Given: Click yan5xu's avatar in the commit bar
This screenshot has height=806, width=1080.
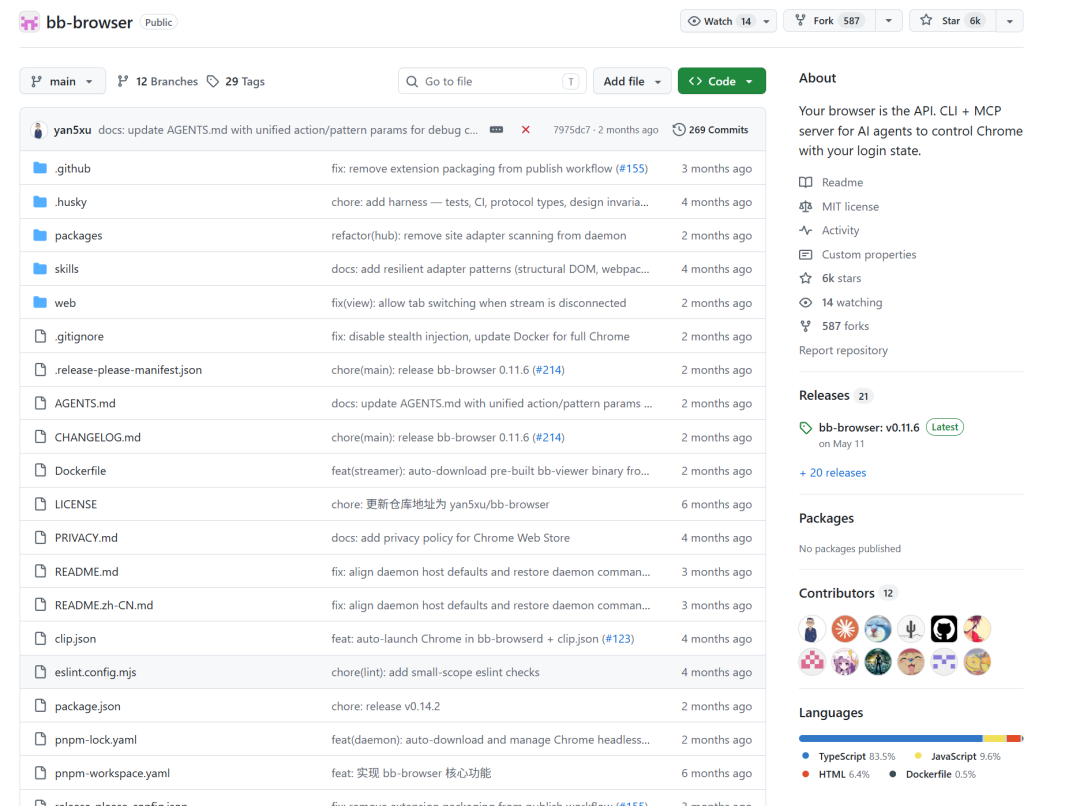Looking at the screenshot, I should (39, 130).
